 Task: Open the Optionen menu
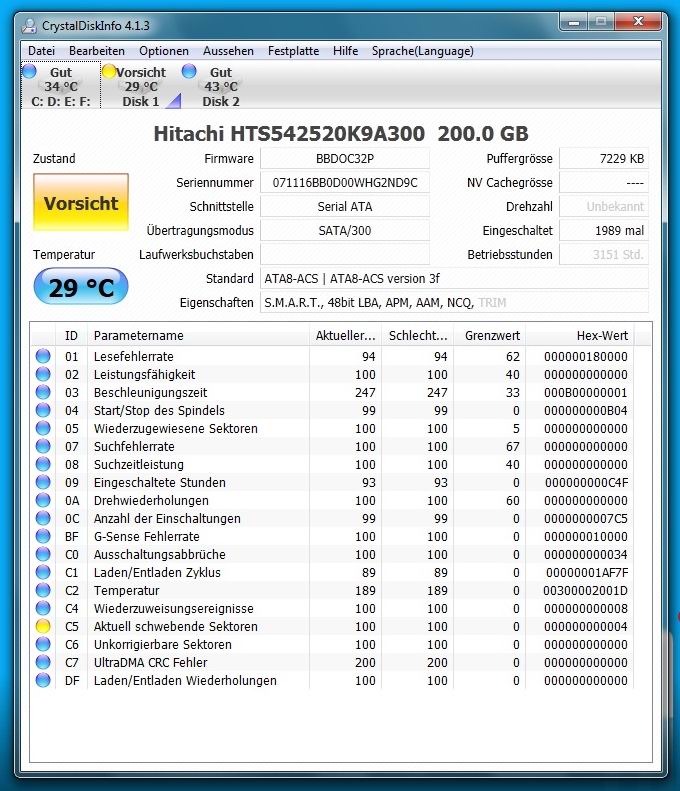164,51
